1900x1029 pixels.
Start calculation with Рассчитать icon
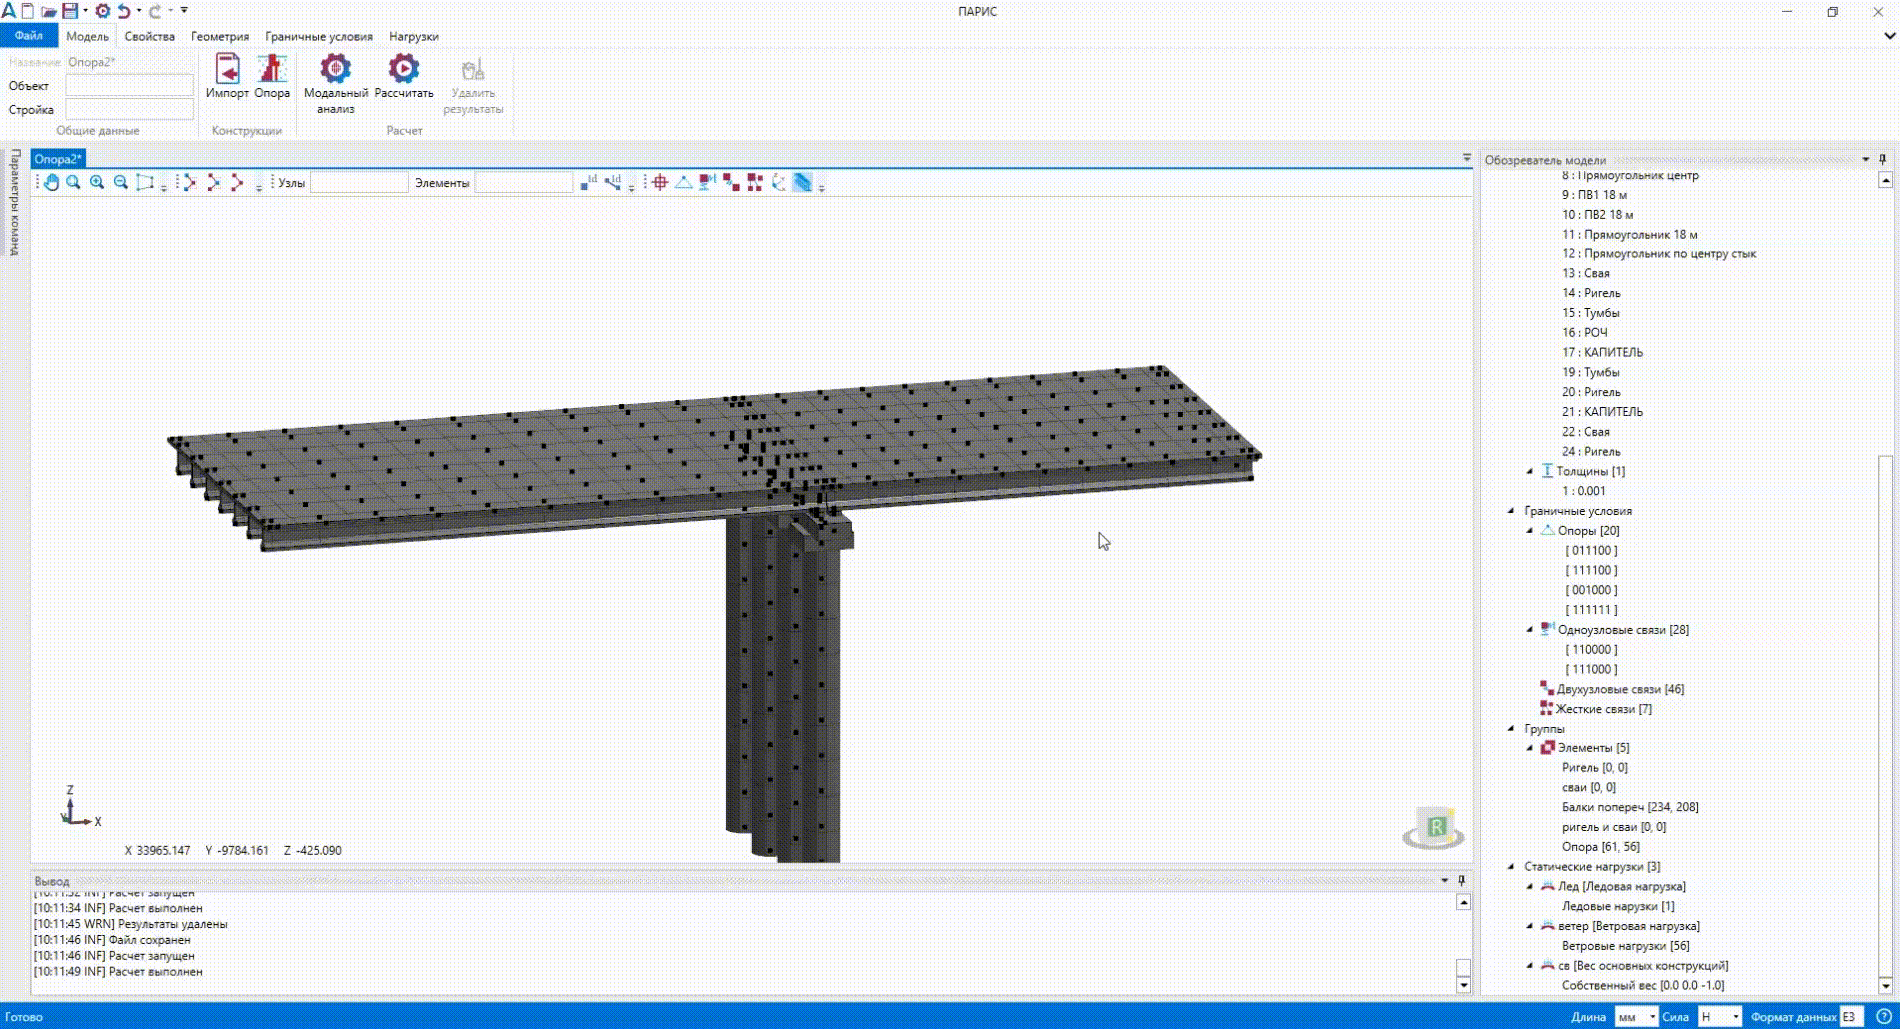click(x=403, y=76)
